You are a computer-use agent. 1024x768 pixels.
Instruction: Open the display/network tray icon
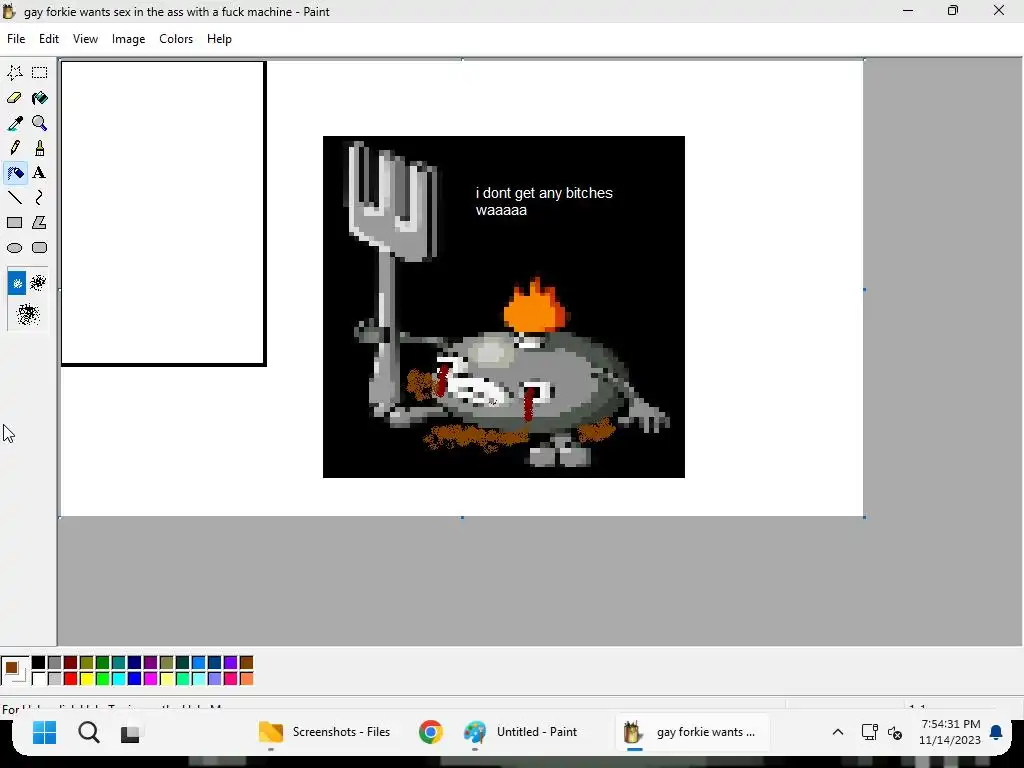[869, 732]
